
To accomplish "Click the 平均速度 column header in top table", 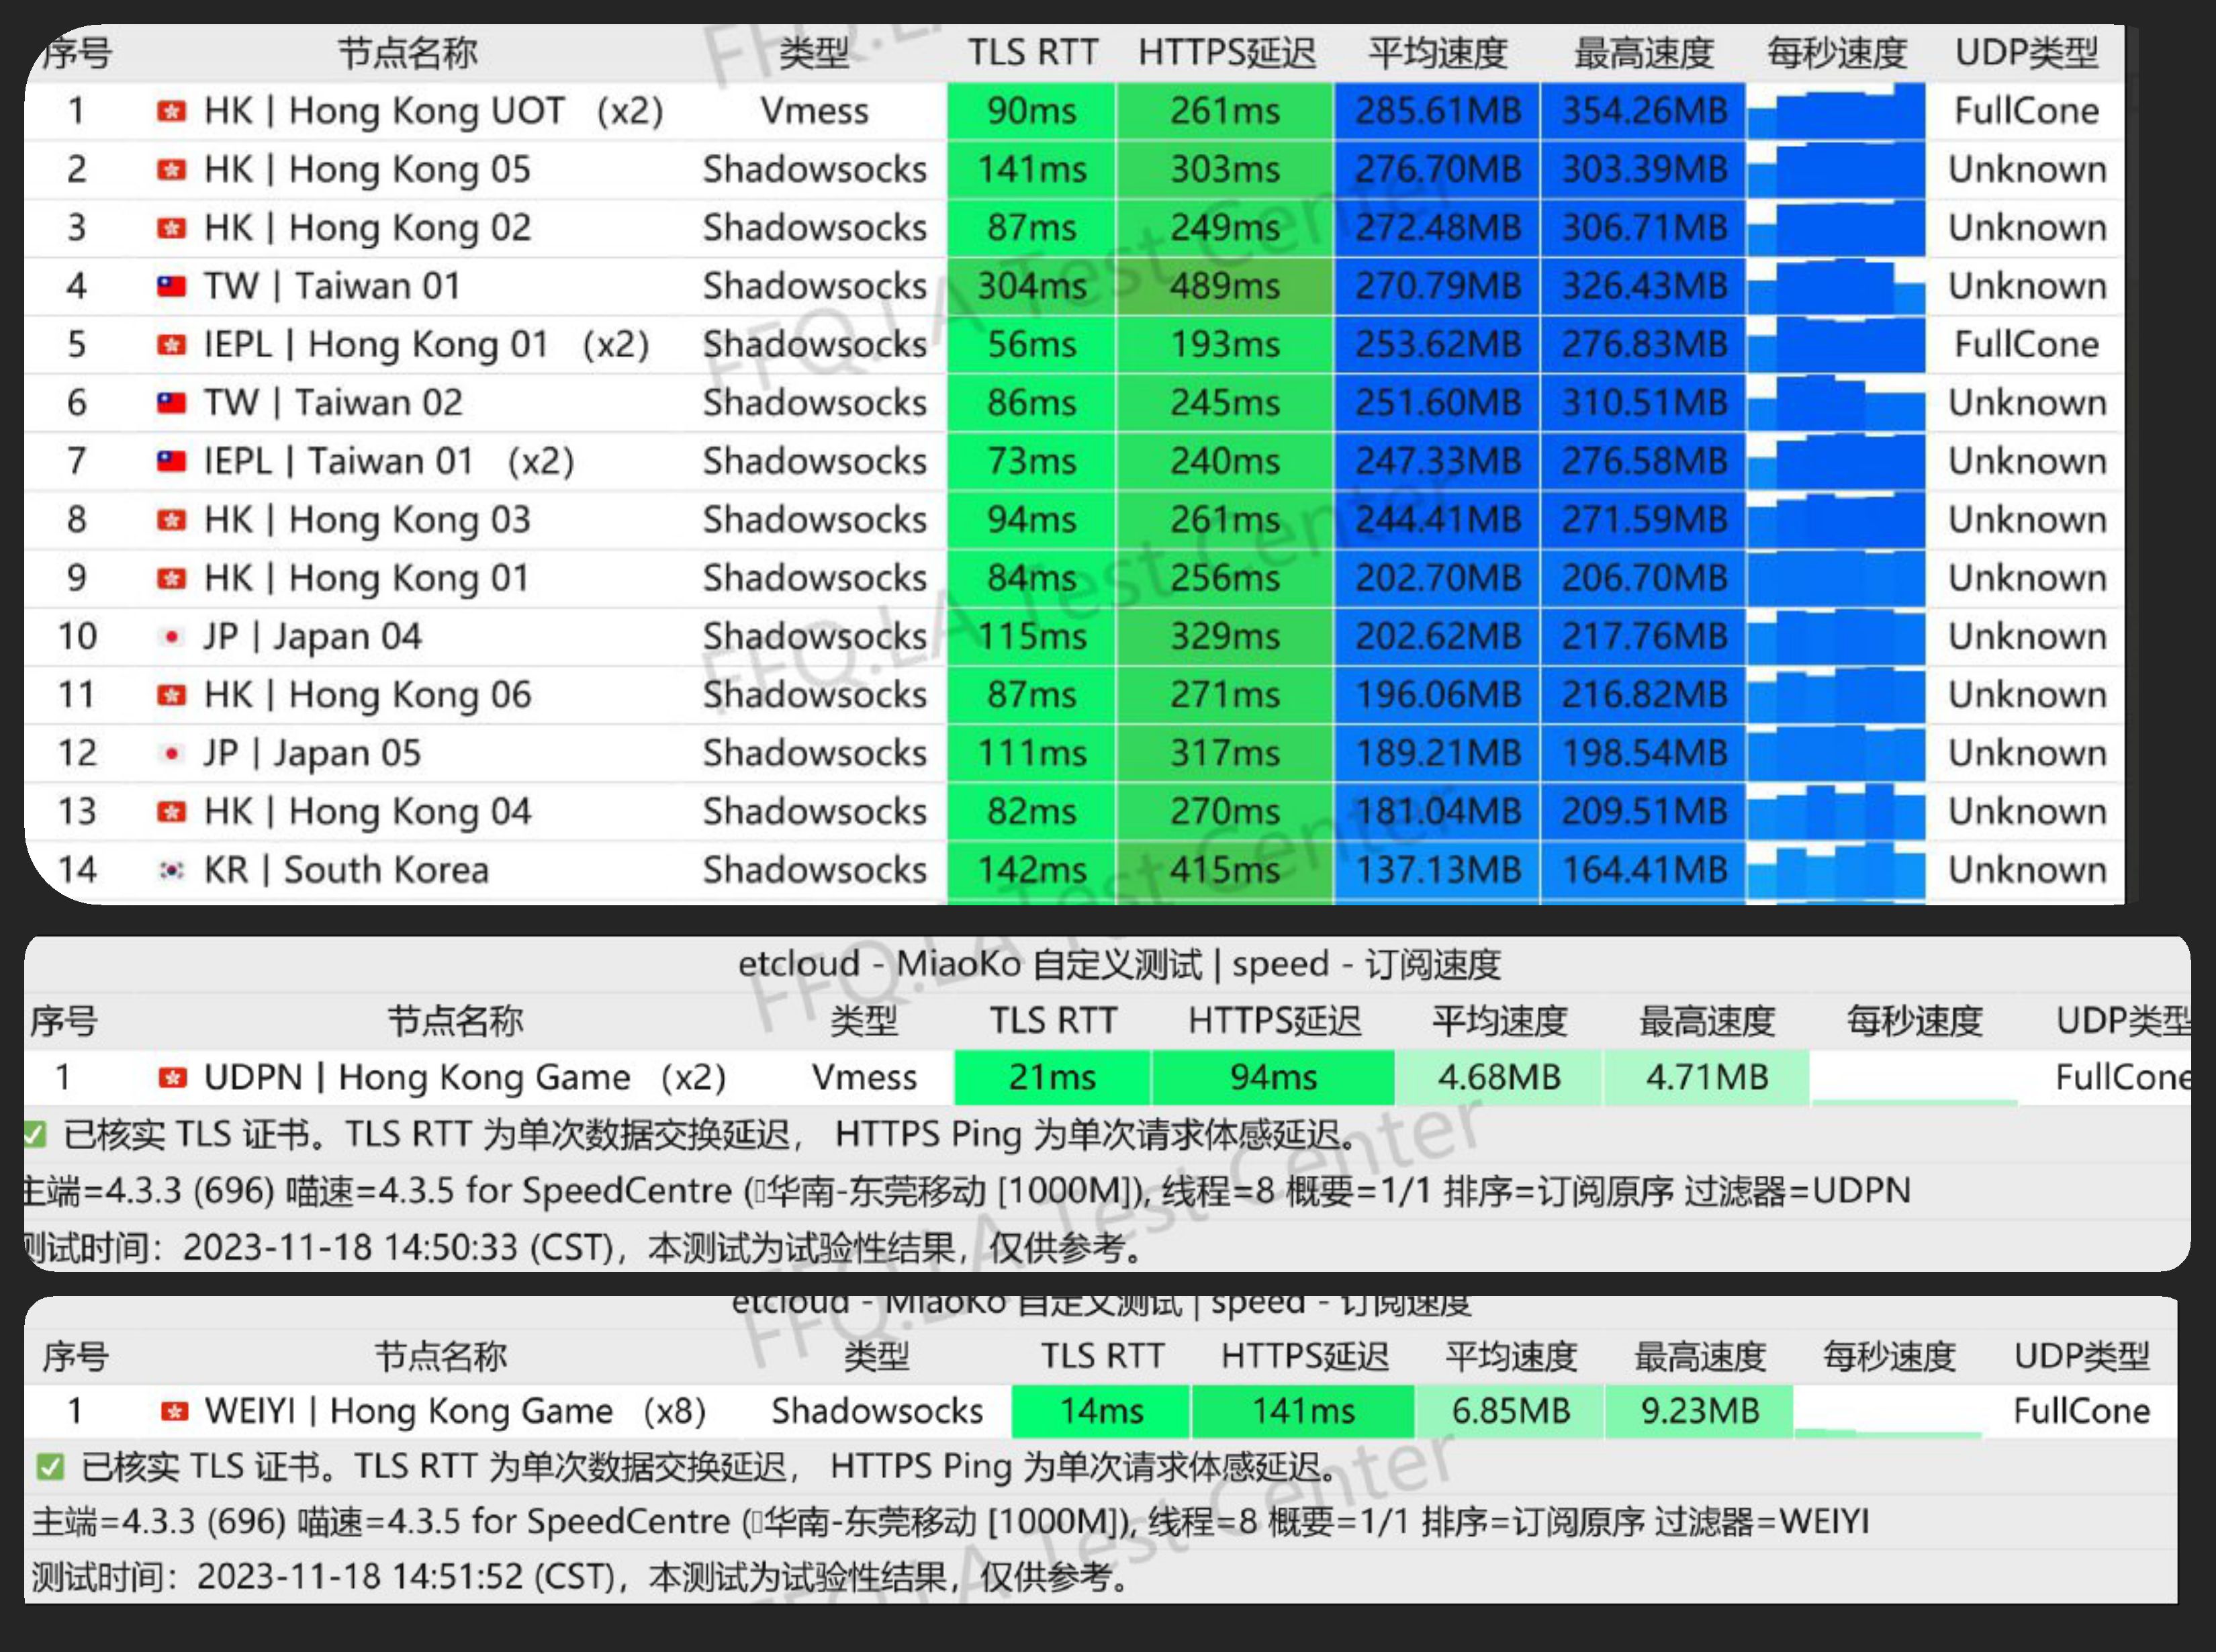I will tap(1437, 53).
